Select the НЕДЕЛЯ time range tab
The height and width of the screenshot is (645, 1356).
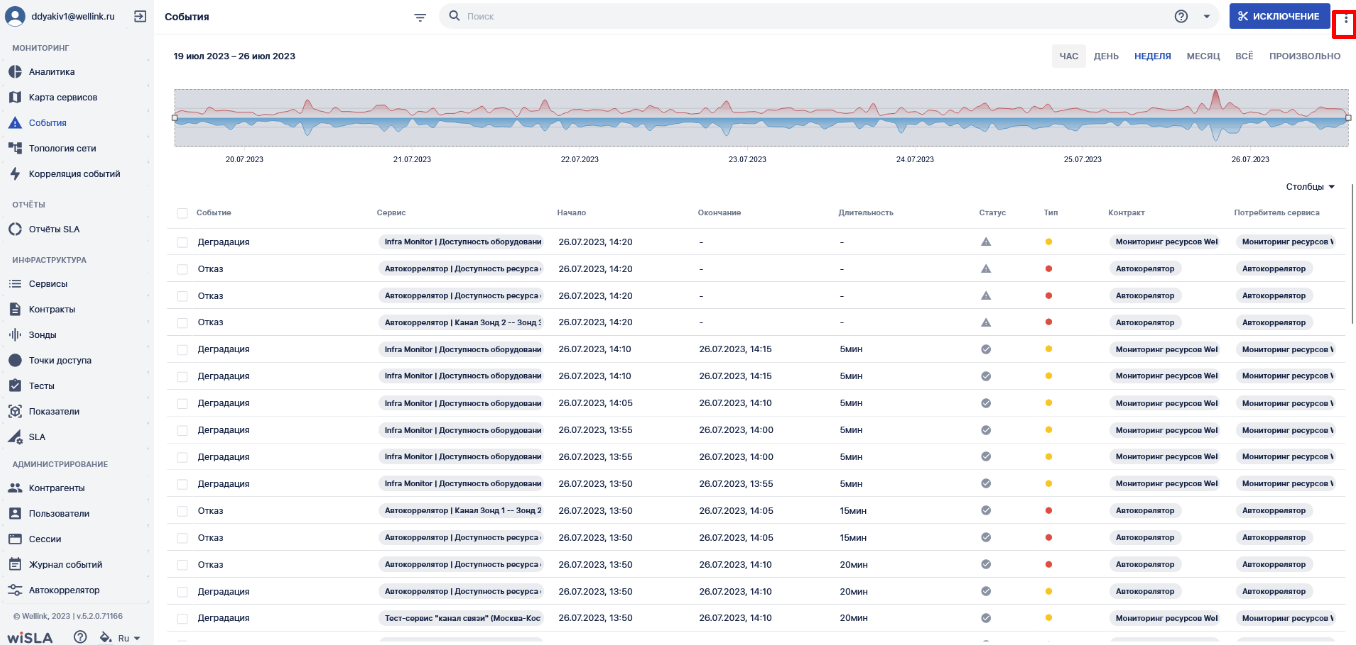[x=1152, y=56]
